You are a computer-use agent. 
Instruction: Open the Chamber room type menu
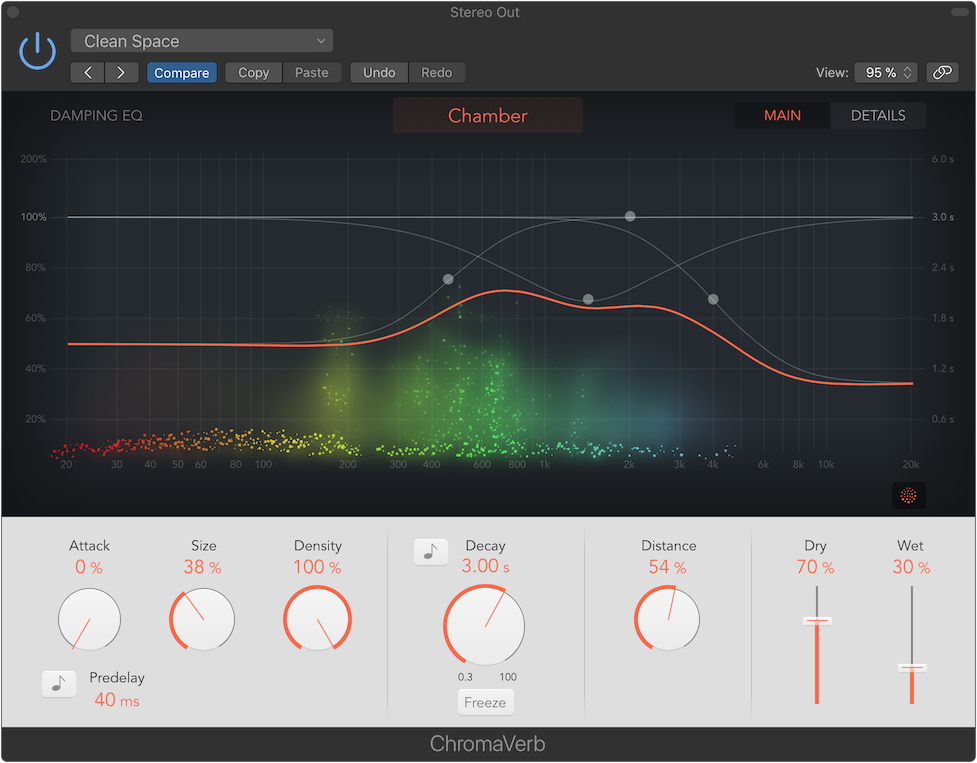point(488,115)
